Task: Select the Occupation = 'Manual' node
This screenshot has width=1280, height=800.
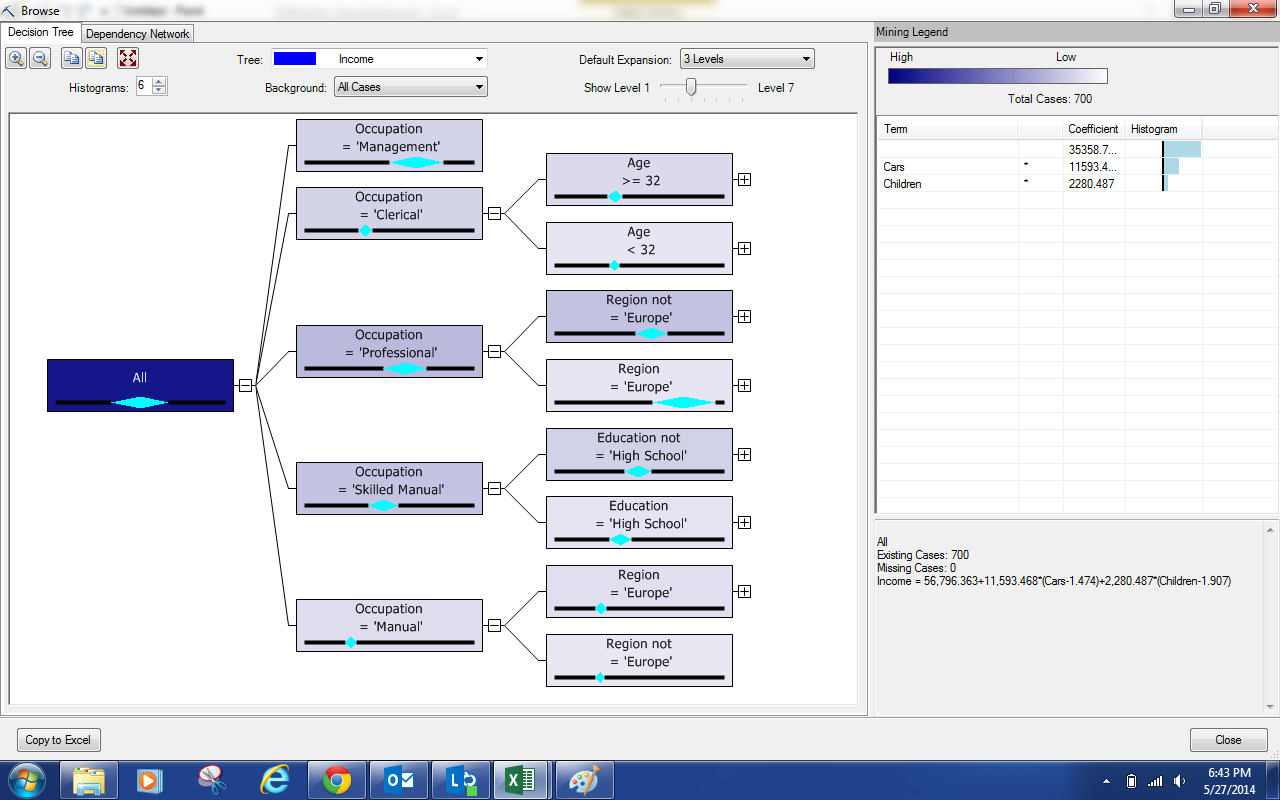Action: 389,625
